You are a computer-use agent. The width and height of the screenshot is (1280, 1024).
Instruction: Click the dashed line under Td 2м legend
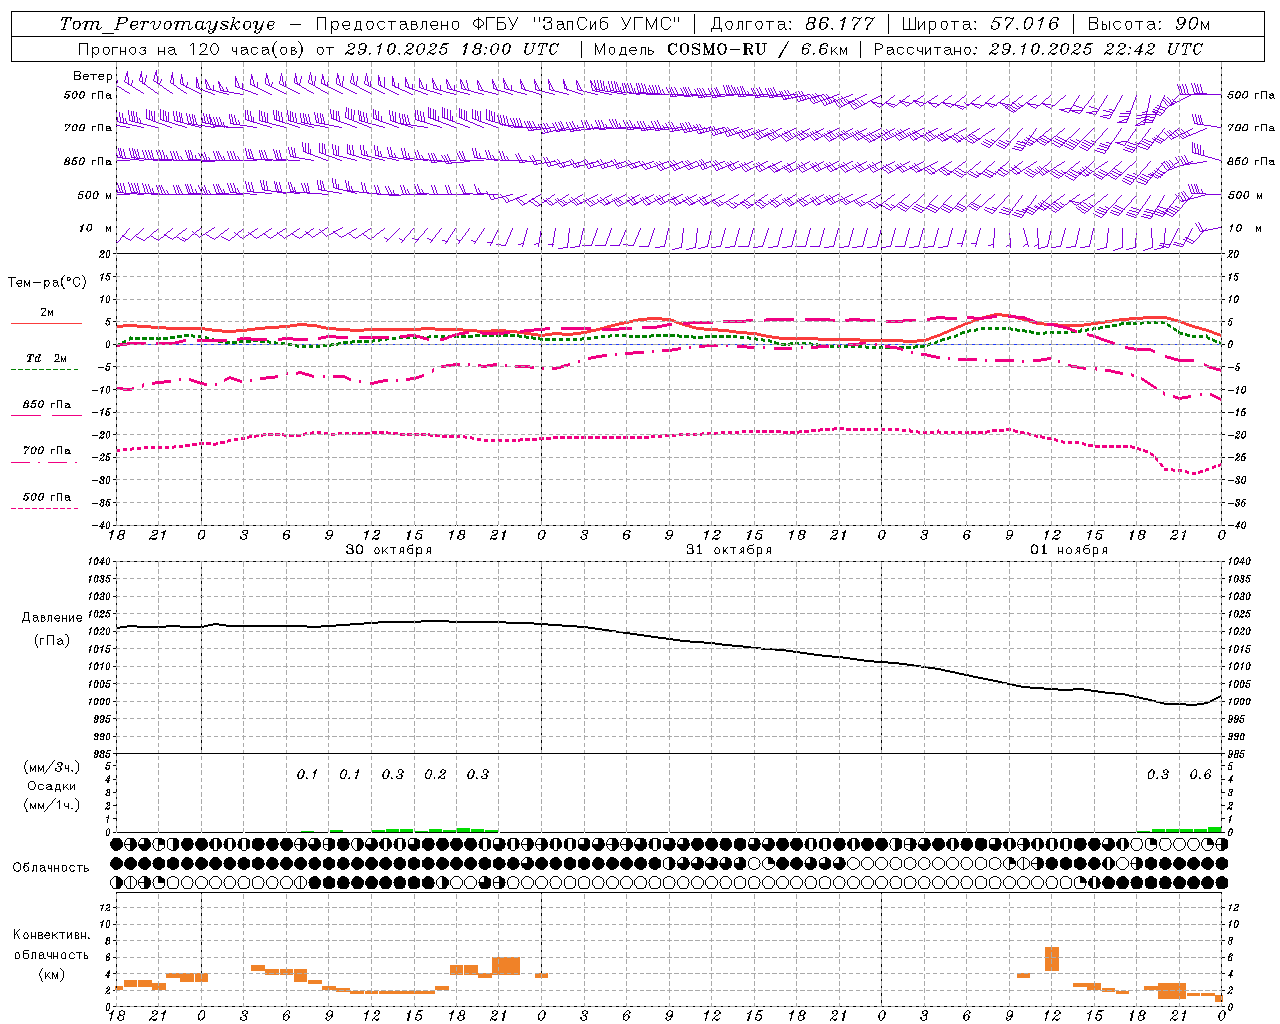[x=45, y=370]
